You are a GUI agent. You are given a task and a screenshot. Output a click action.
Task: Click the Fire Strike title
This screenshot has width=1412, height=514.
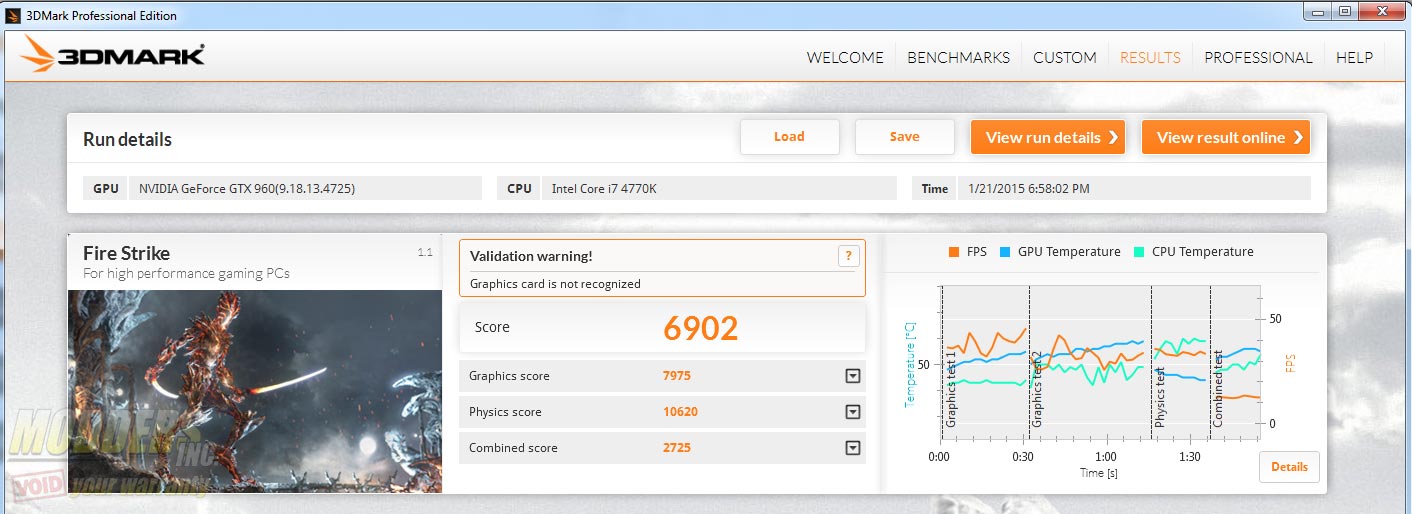pyautogui.click(x=126, y=253)
